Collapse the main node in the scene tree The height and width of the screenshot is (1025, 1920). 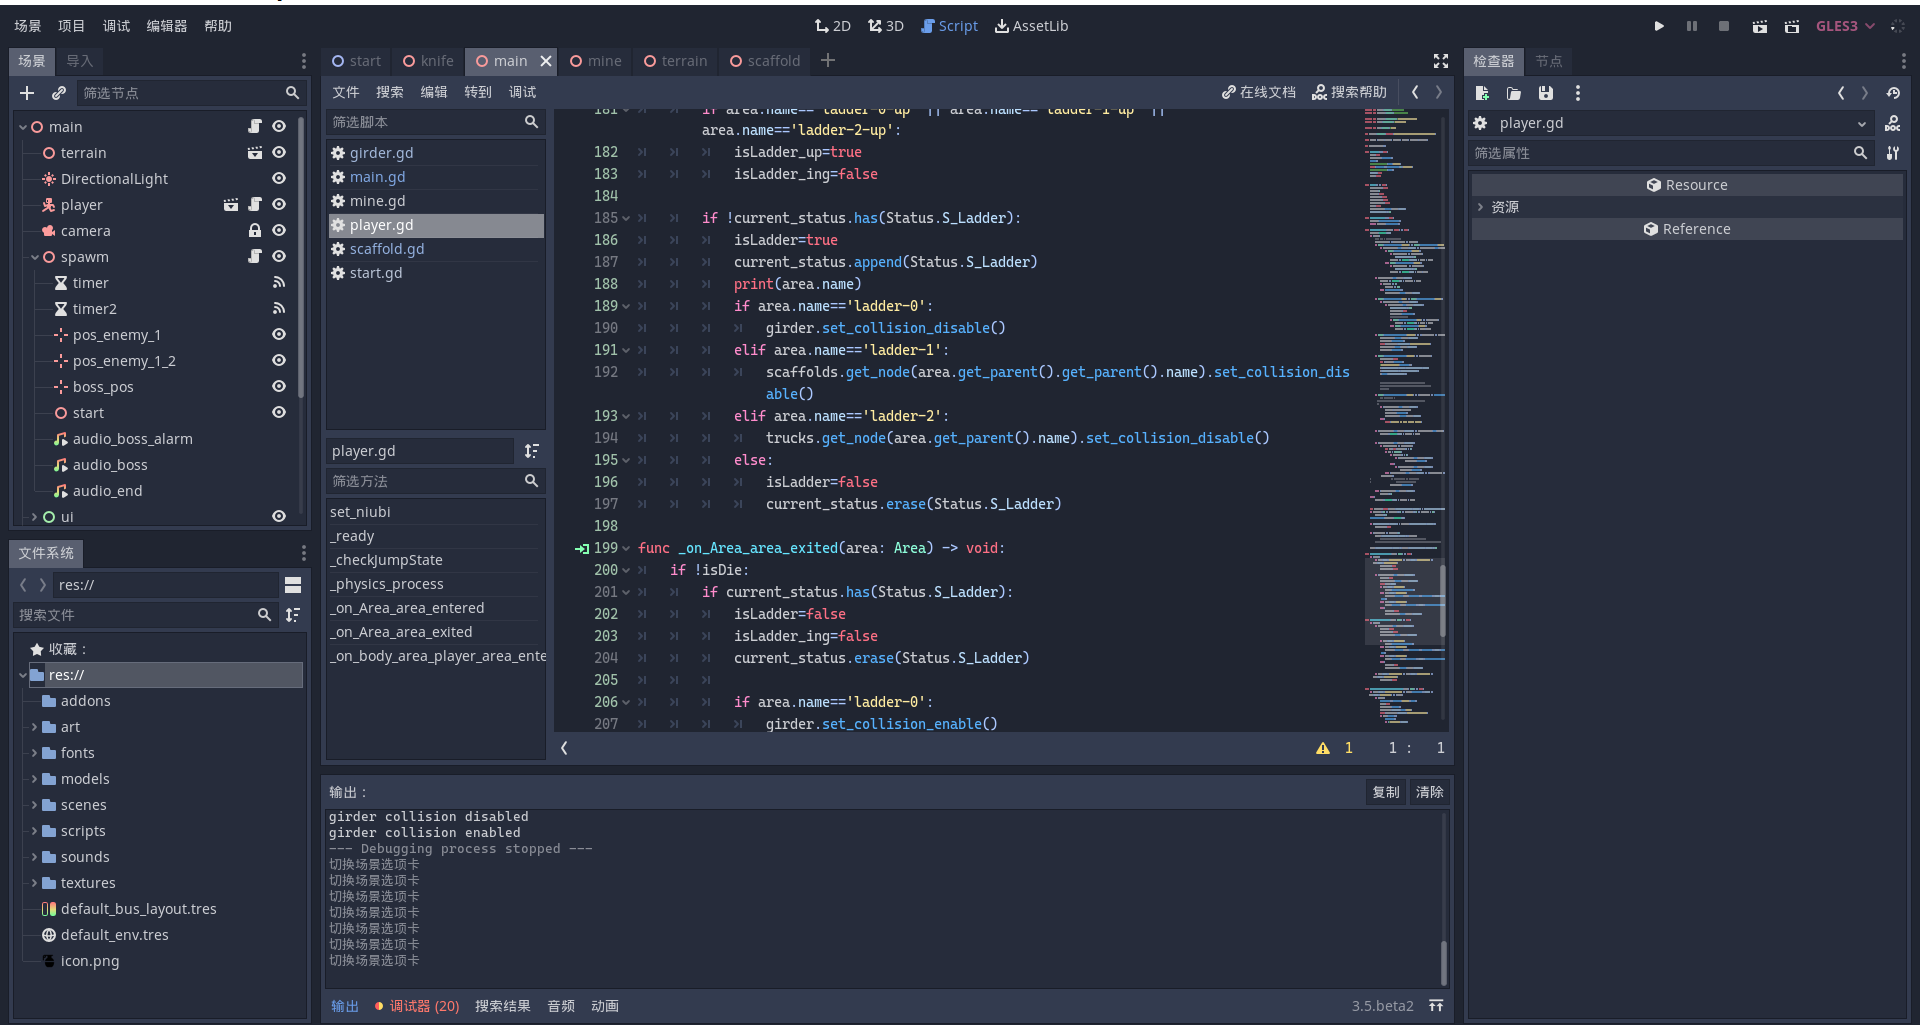(x=23, y=127)
